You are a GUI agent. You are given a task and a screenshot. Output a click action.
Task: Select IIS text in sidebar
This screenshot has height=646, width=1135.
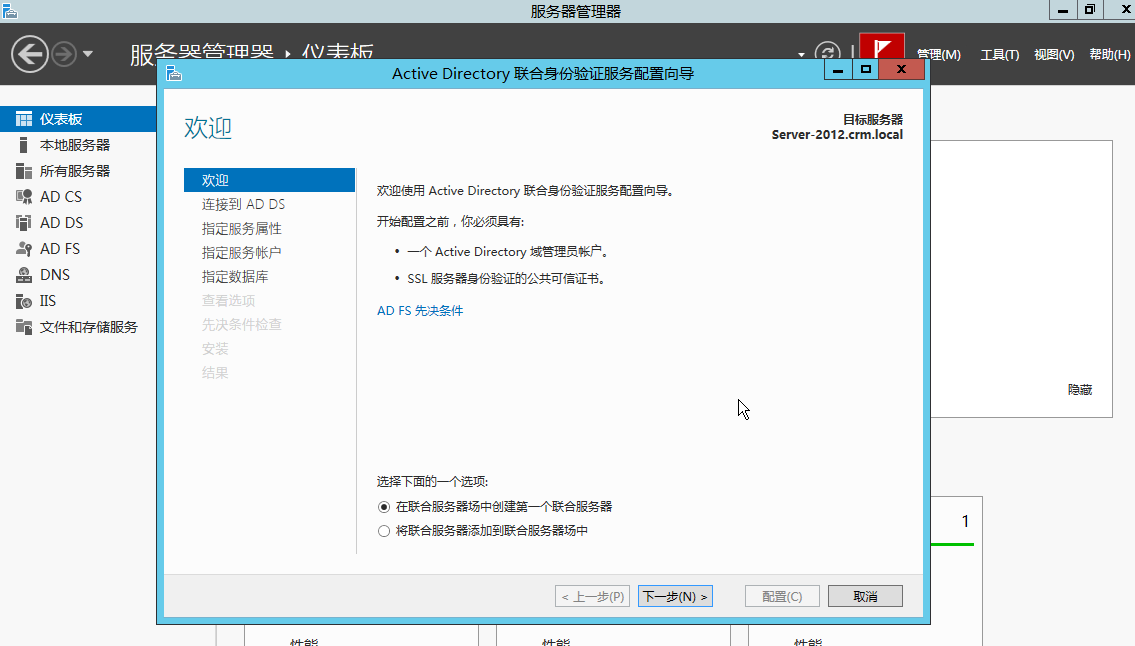(x=48, y=301)
